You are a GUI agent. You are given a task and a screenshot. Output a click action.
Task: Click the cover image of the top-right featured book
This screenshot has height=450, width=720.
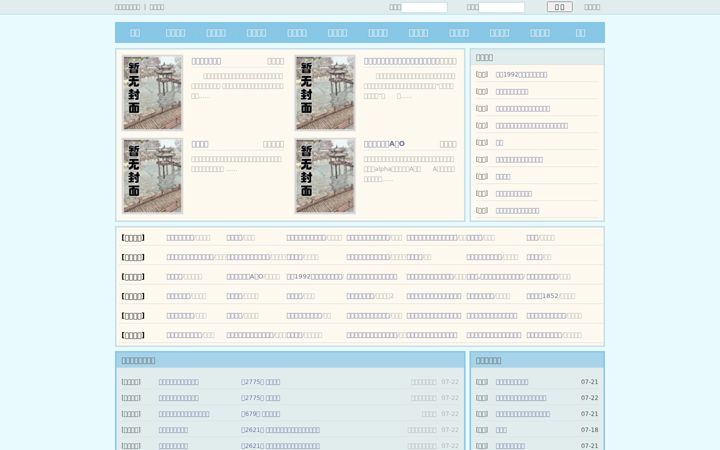[x=325, y=93]
